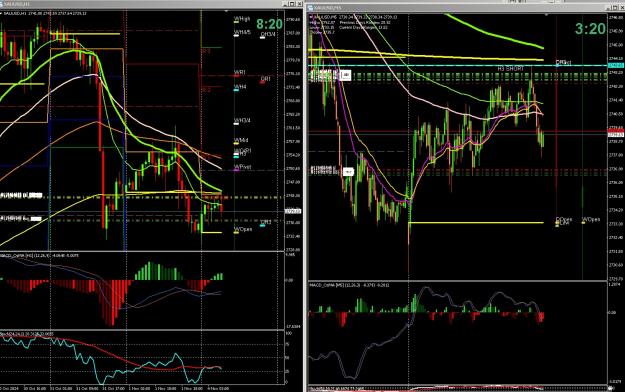
Task: Minimize the M5 chart window
Action: (x=608, y=8)
